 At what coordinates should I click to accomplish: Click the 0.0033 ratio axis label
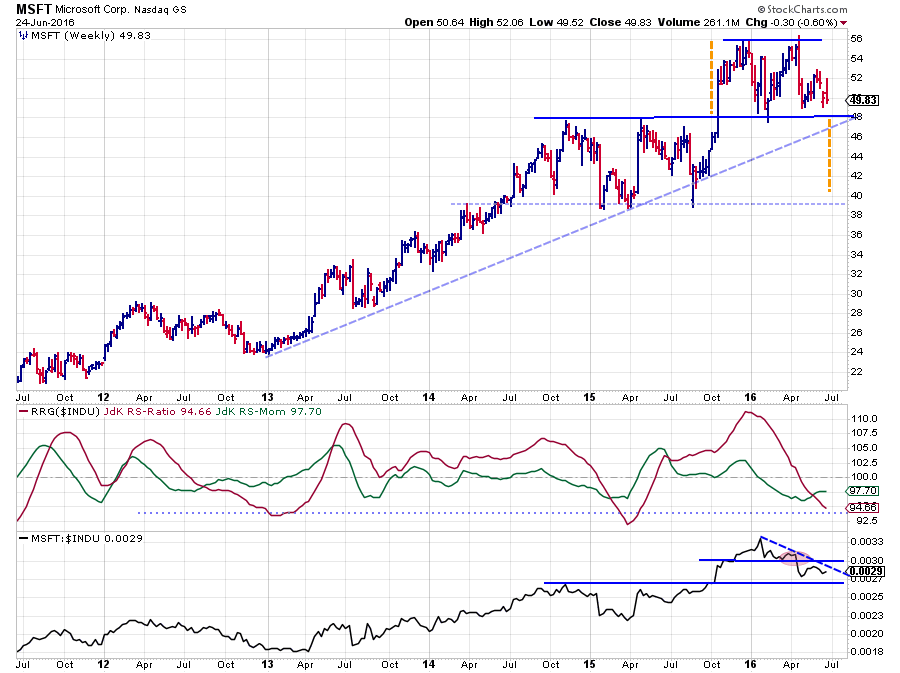click(x=867, y=542)
